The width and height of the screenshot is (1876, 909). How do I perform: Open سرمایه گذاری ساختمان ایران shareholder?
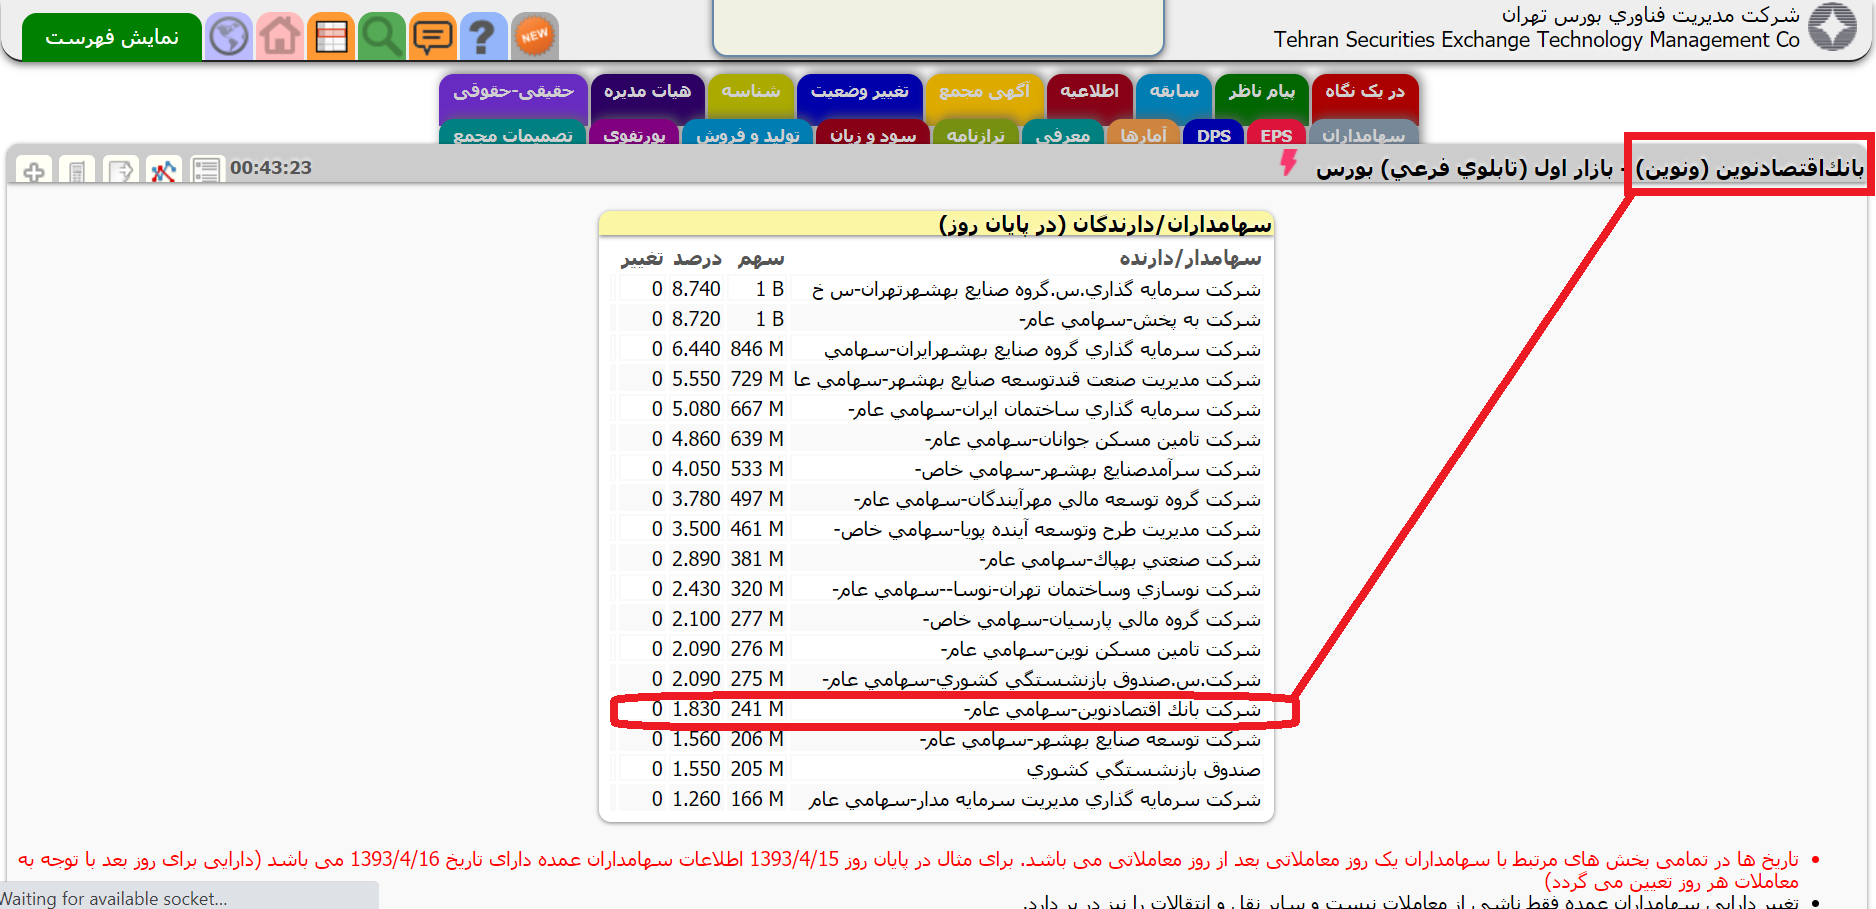click(x=936, y=409)
